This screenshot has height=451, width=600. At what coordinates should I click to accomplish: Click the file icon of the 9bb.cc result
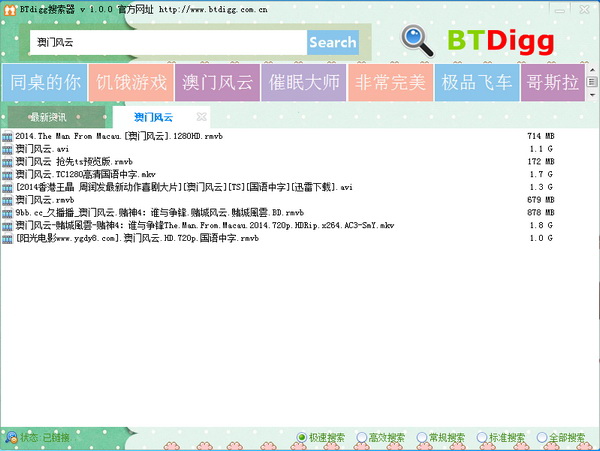[8, 213]
